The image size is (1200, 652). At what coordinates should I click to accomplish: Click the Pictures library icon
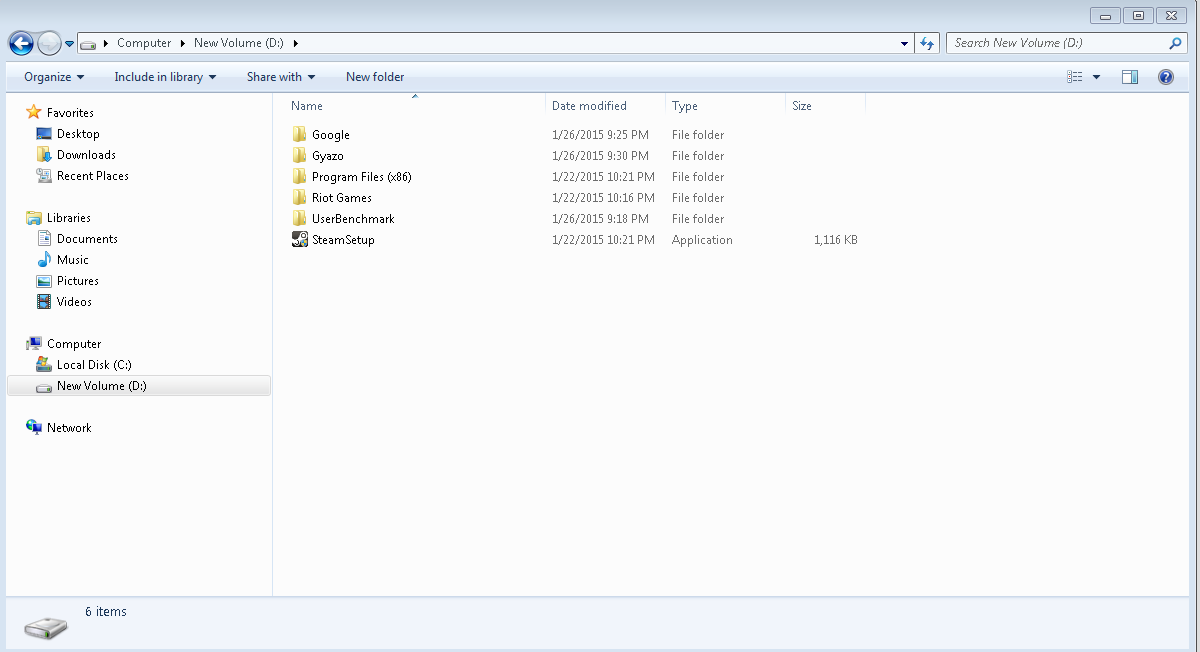pos(44,281)
